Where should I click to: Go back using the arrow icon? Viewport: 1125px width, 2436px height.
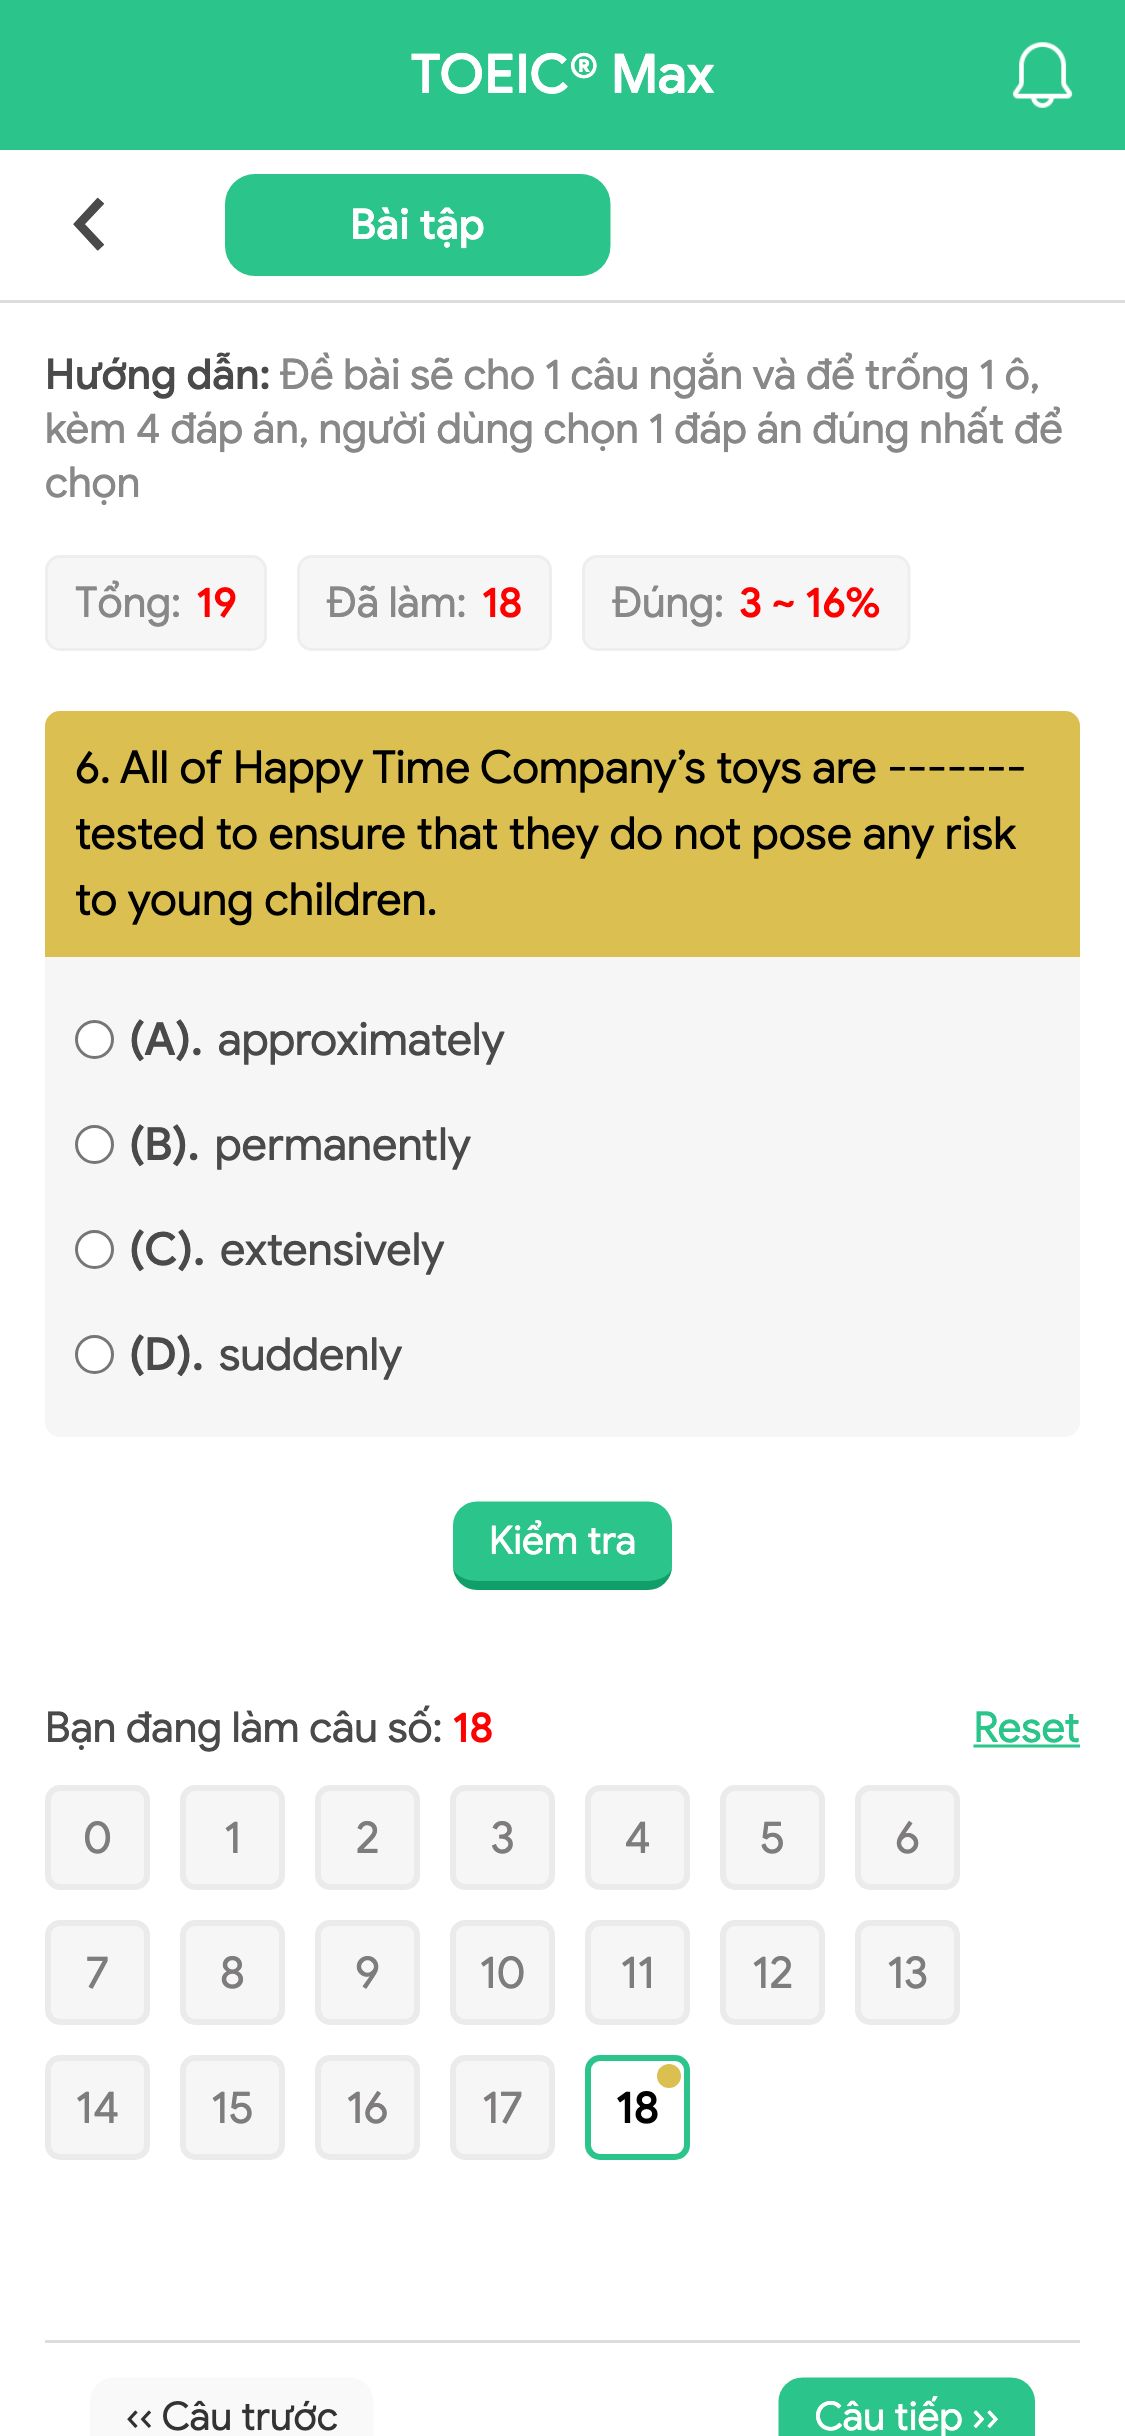pyautogui.click(x=89, y=223)
